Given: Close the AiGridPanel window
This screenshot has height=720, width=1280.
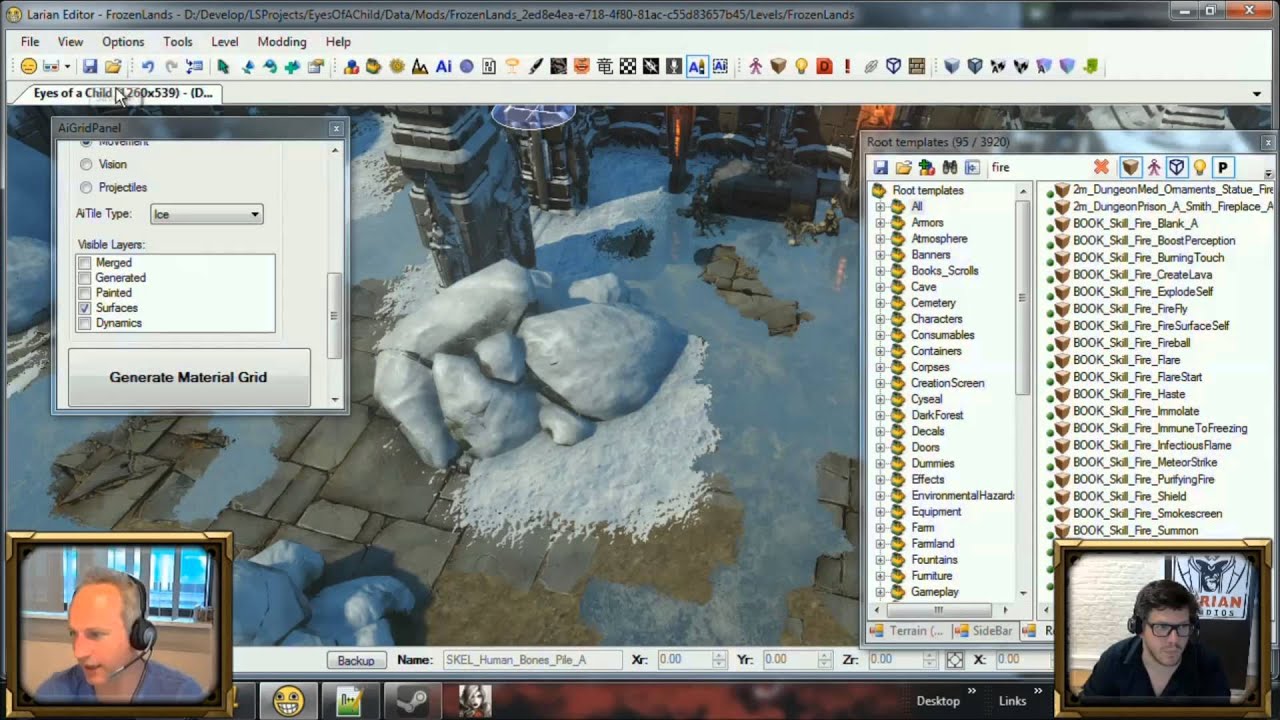Looking at the screenshot, I should [336, 128].
